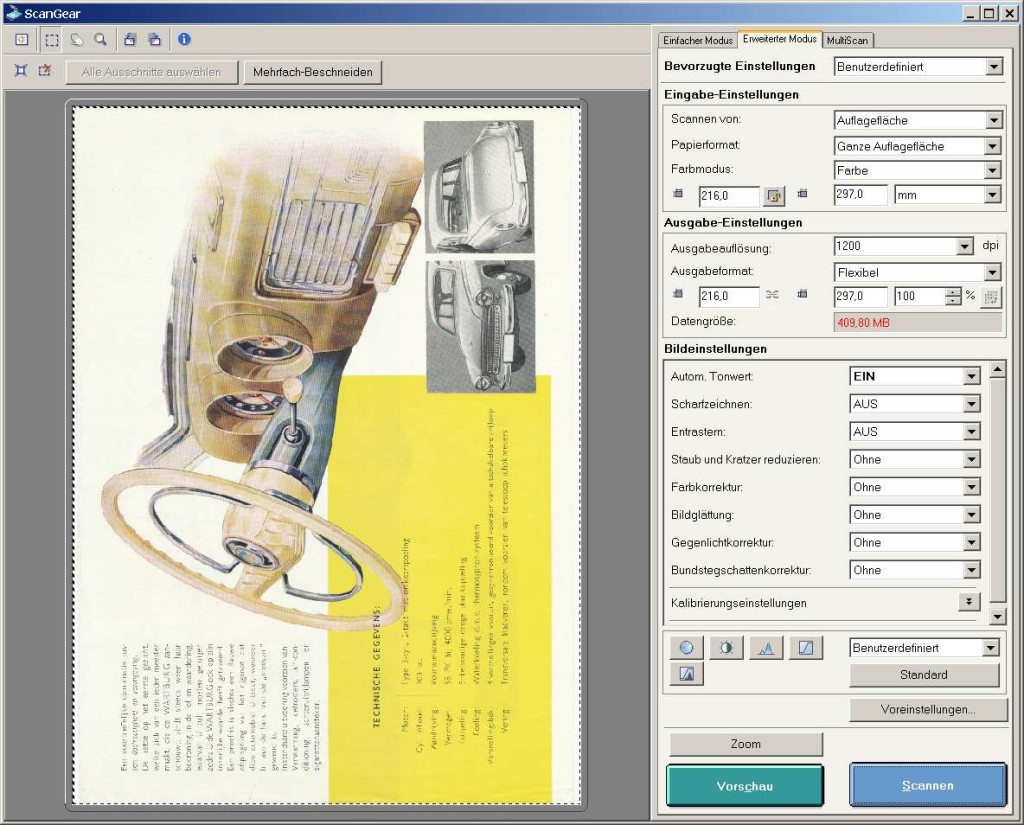Open Voreinstellungen preferences

click(x=928, y=709)
